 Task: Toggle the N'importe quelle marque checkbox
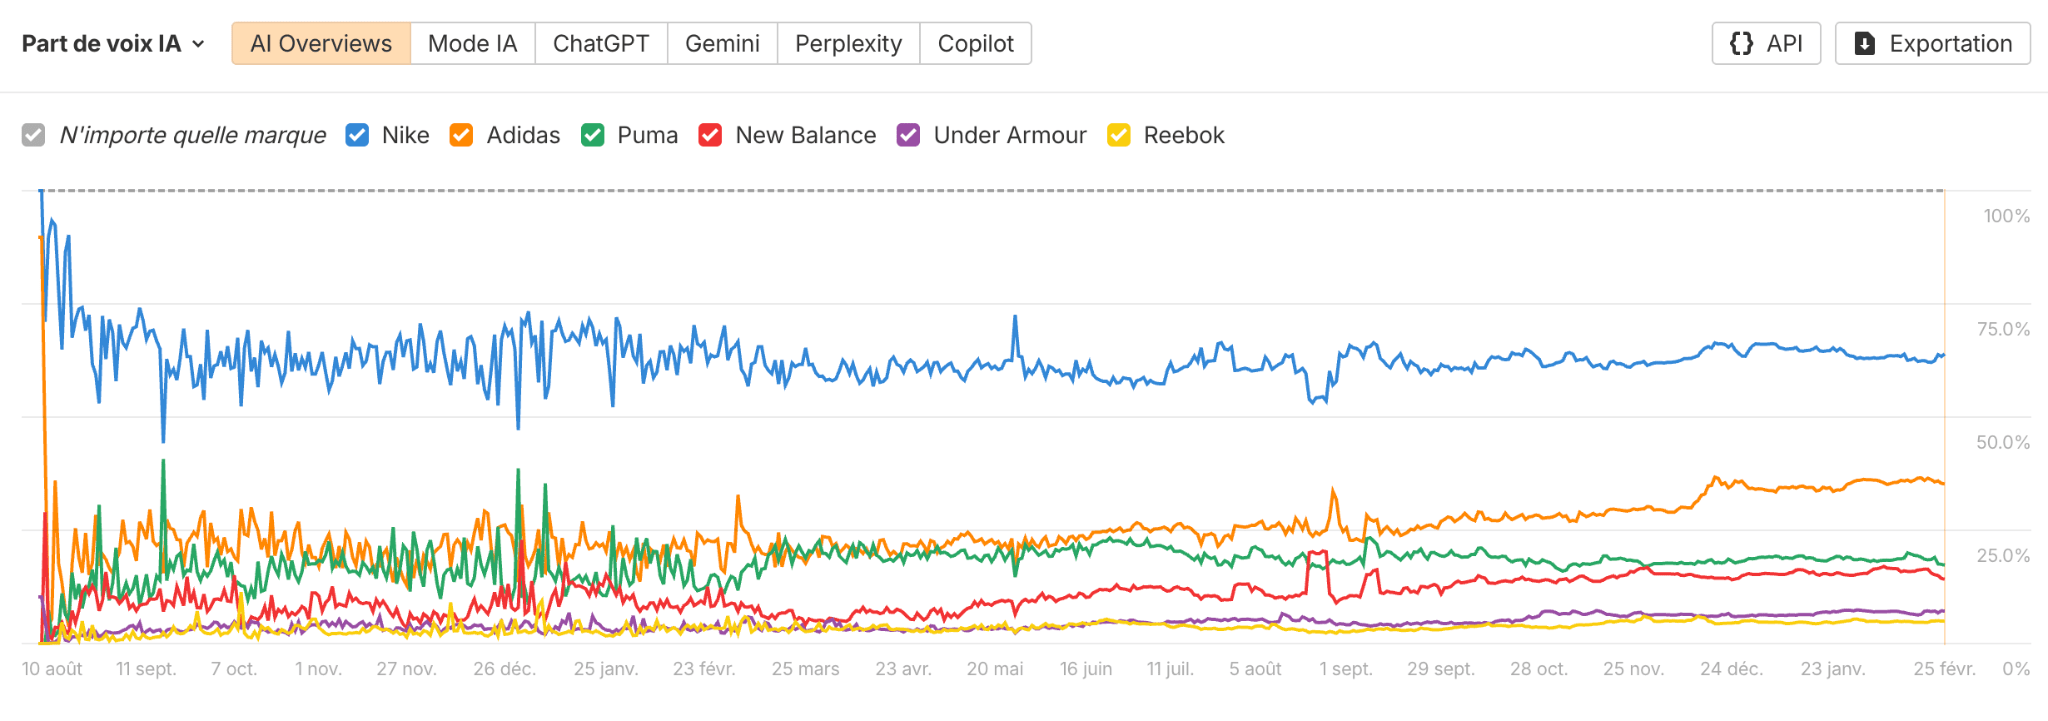tap(34, 135)
